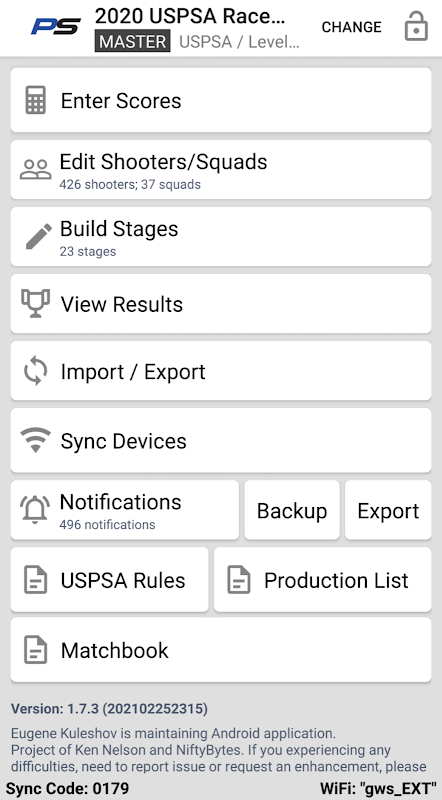Tap the calculator icon beside Enter Scores
Image resolution: width=442 pixels, height=800 pixels.
pos(36,100)
